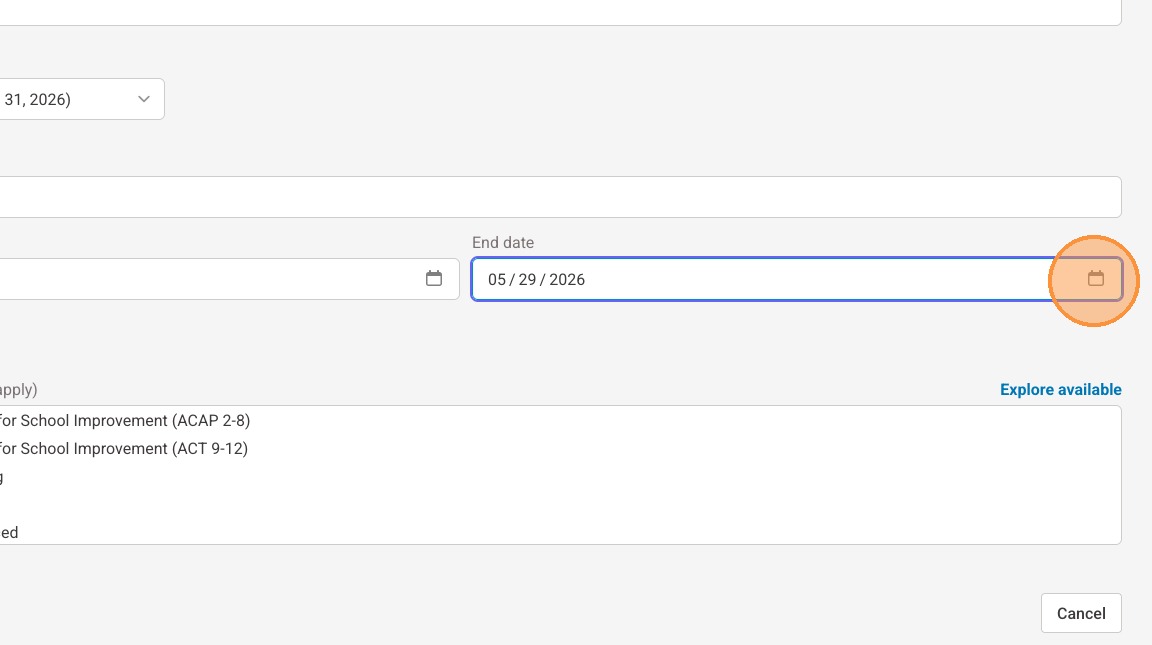
Task: Select the day "29" in End date
Action: (527, 279)
